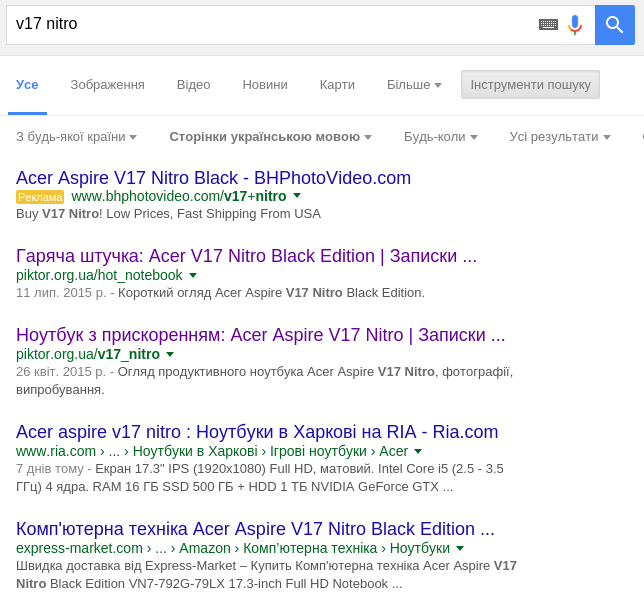Click the Реклама ad label
The image size is (644, 595).
tap(40, 197)
